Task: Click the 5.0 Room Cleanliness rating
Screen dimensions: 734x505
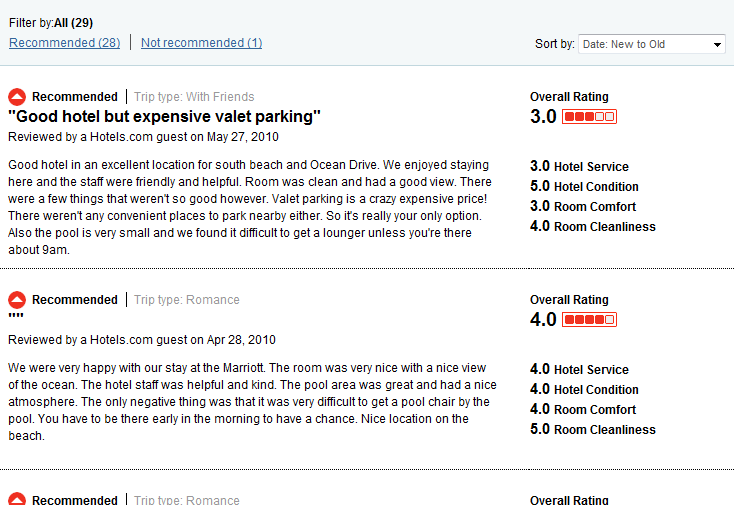Action: (592, 430)
